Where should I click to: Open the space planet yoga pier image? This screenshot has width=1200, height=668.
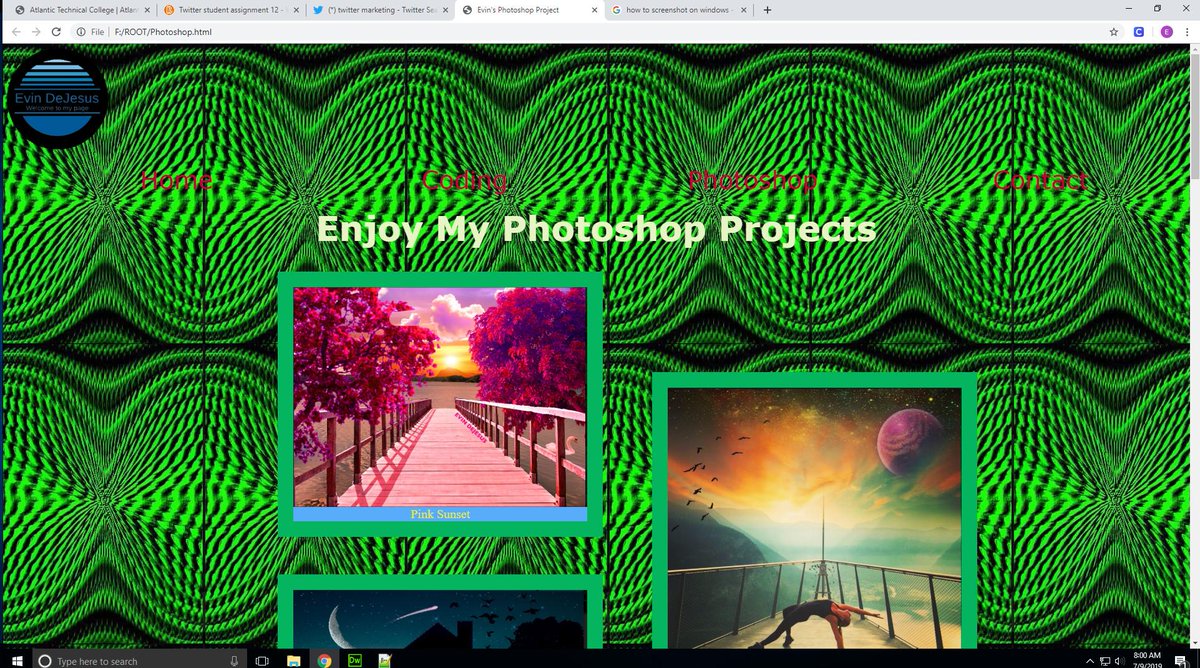pos(814,518)
